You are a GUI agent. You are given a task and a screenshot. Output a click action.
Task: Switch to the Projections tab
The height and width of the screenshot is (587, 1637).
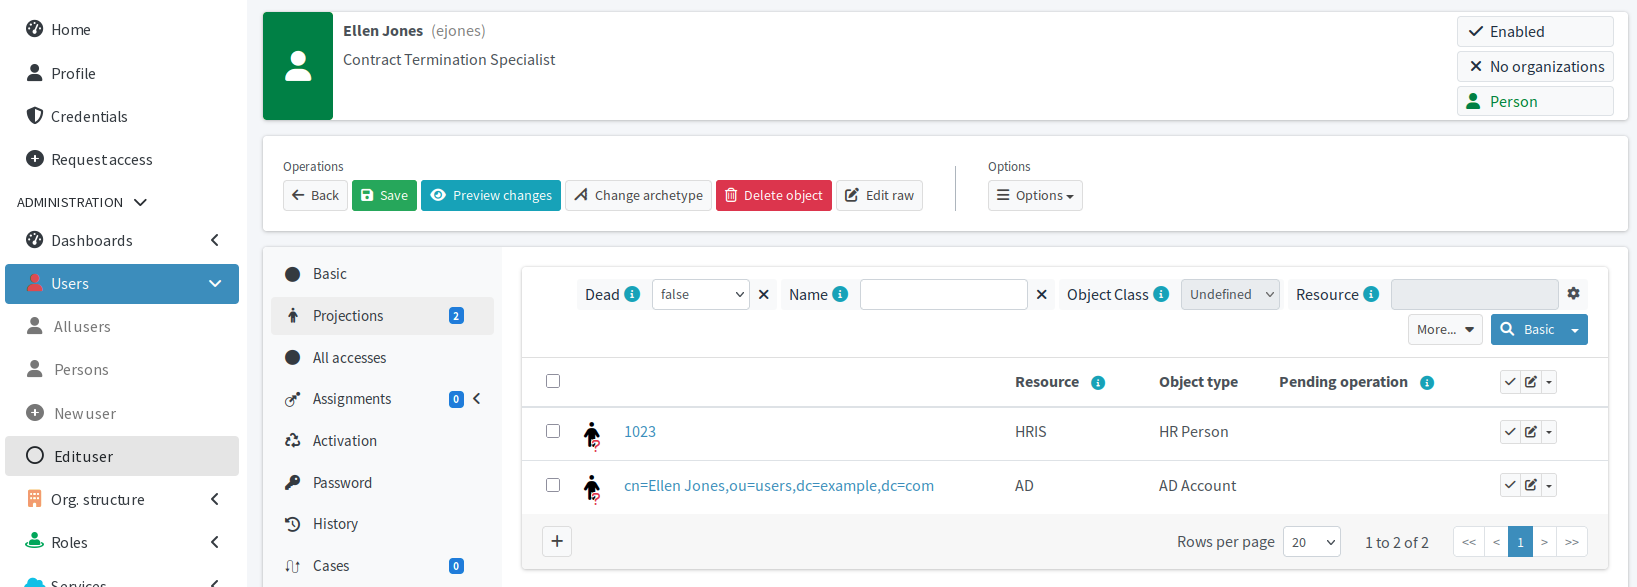coord(382,316)
